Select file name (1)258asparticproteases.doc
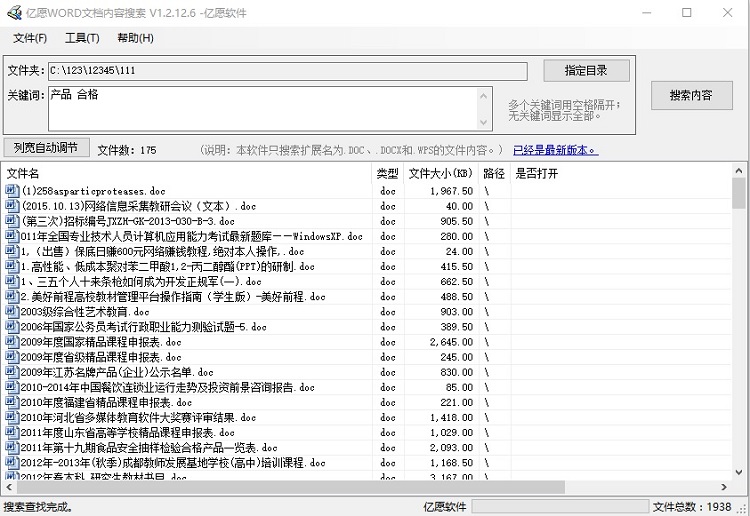 (93, 191)
